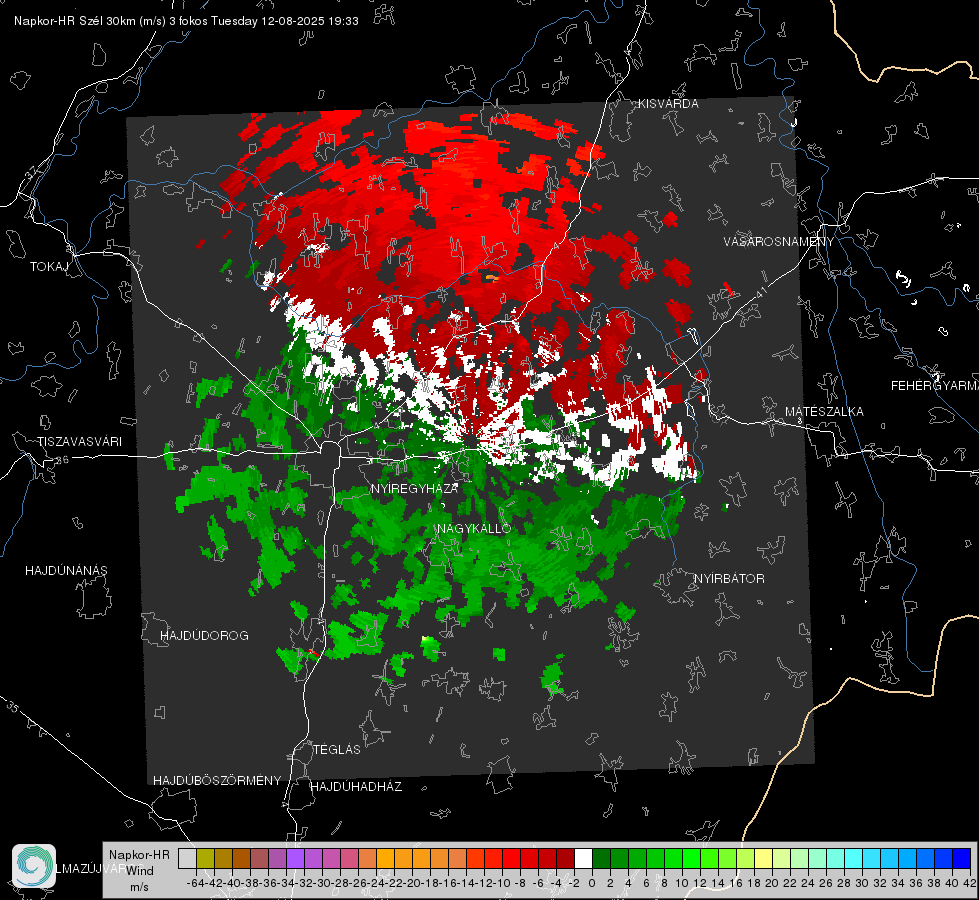Image resolution: width=979 pixels, height=900 pixels.
Task: Select the VÁSÁROSNAMÉNY city label
Action: (779, 241)
